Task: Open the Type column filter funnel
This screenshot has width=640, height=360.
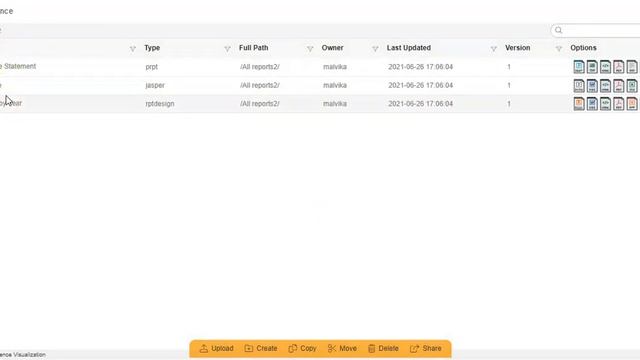Action: point(227,49)
